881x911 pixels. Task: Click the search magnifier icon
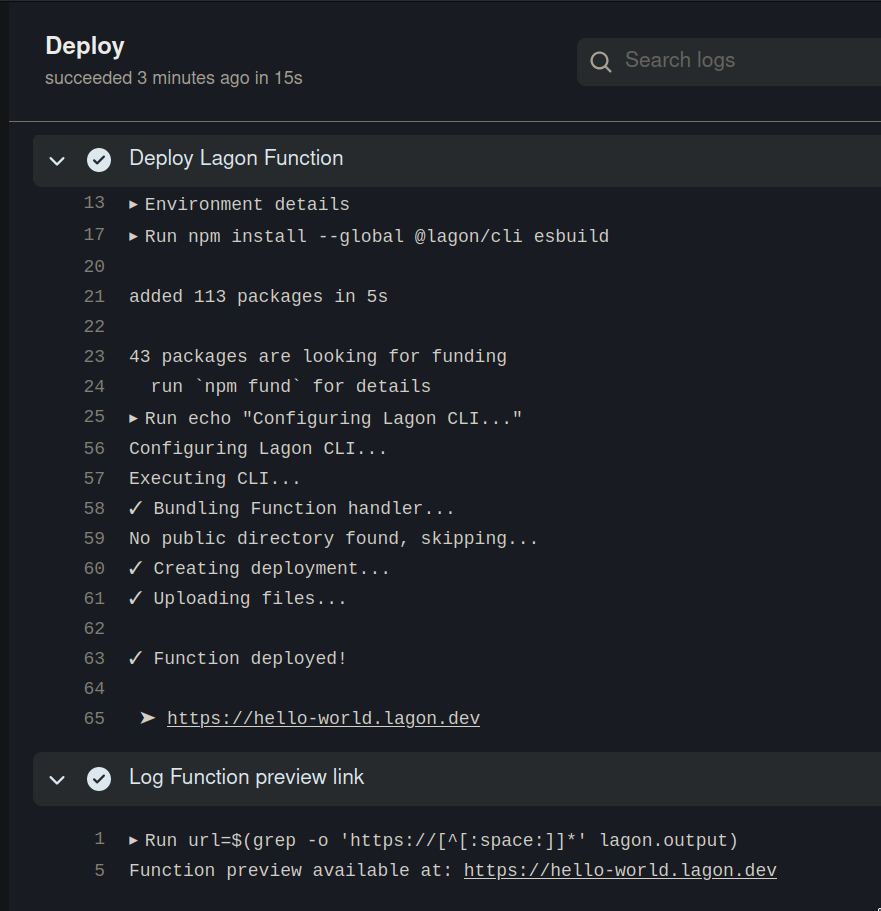point(600,62)
